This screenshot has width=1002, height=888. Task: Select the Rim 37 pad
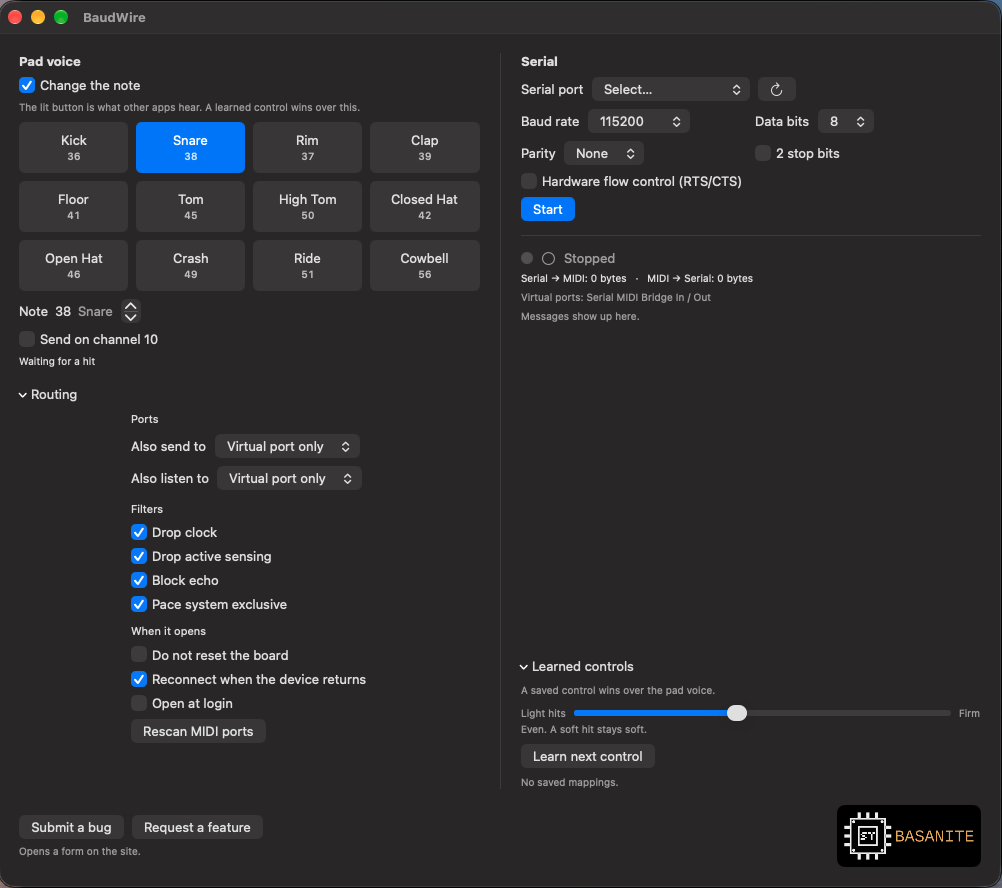307,148
